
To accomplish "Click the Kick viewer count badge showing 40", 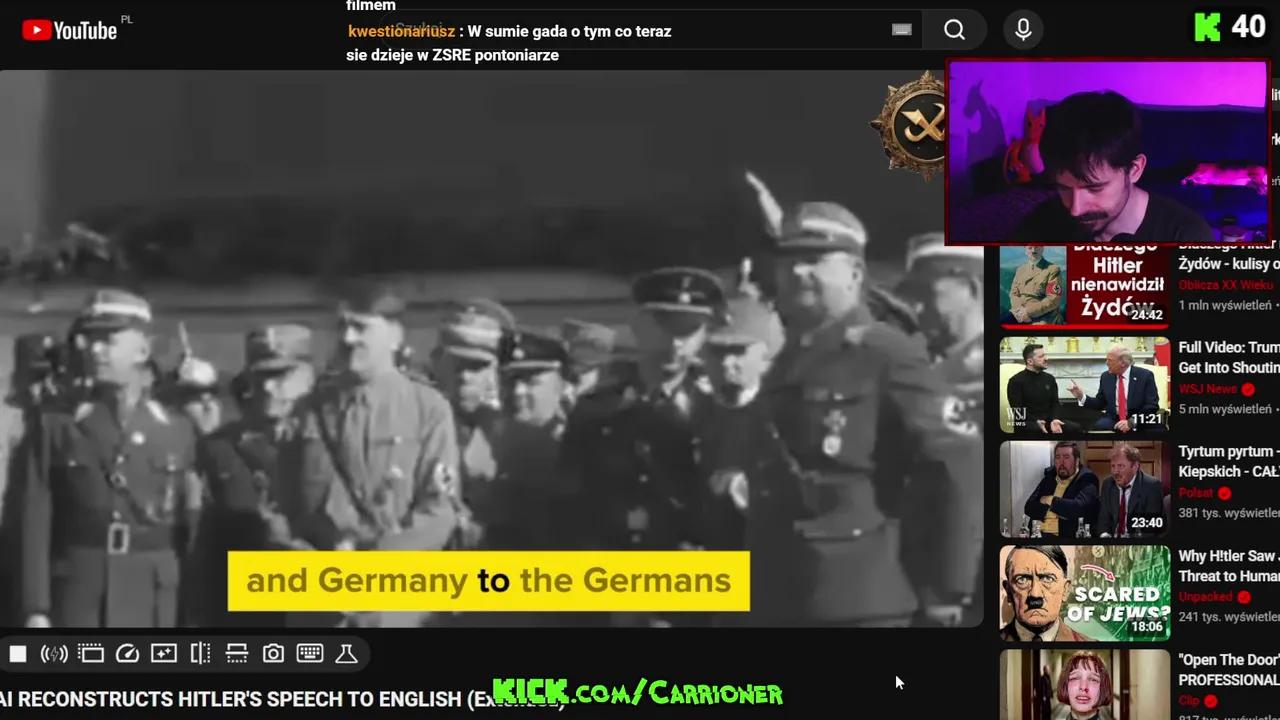I will coord(1228,27).
